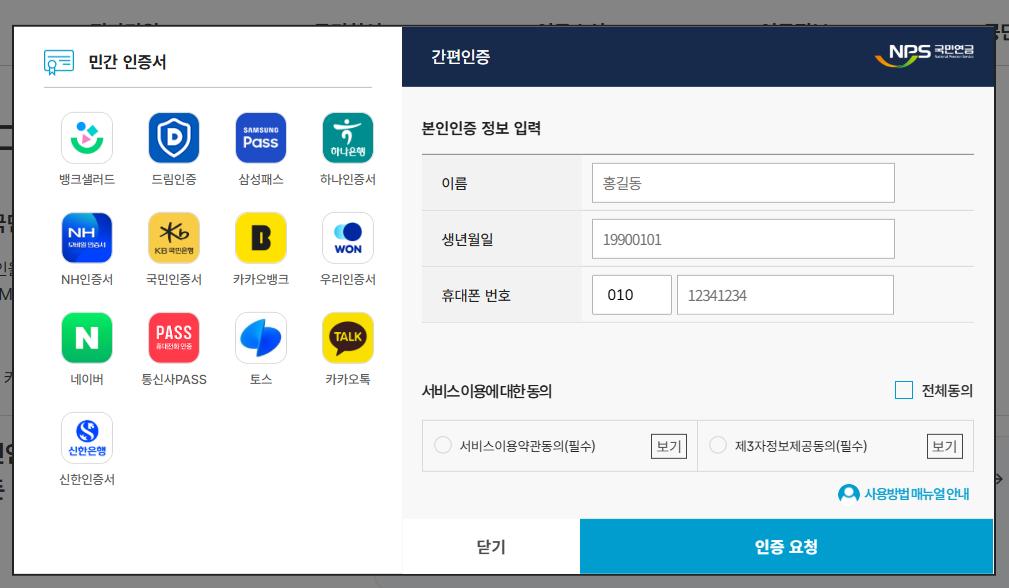Select the Samsung Pass icon

(261, 138)
